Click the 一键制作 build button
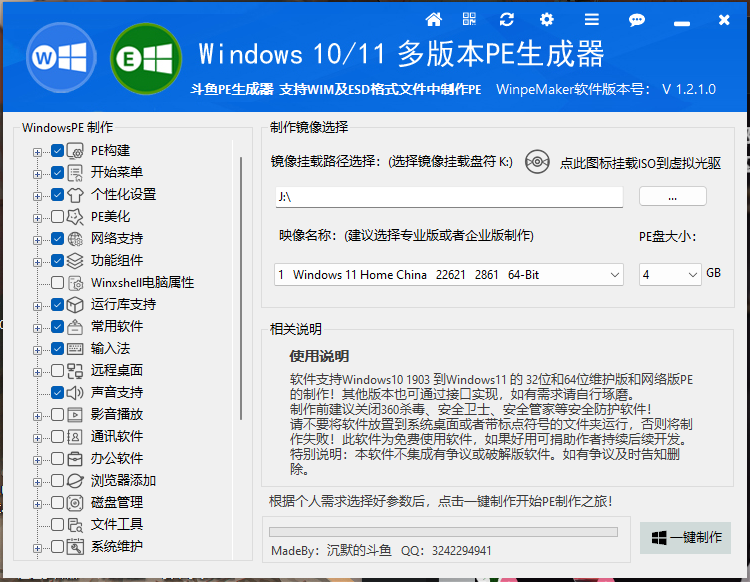 [685, 538]
